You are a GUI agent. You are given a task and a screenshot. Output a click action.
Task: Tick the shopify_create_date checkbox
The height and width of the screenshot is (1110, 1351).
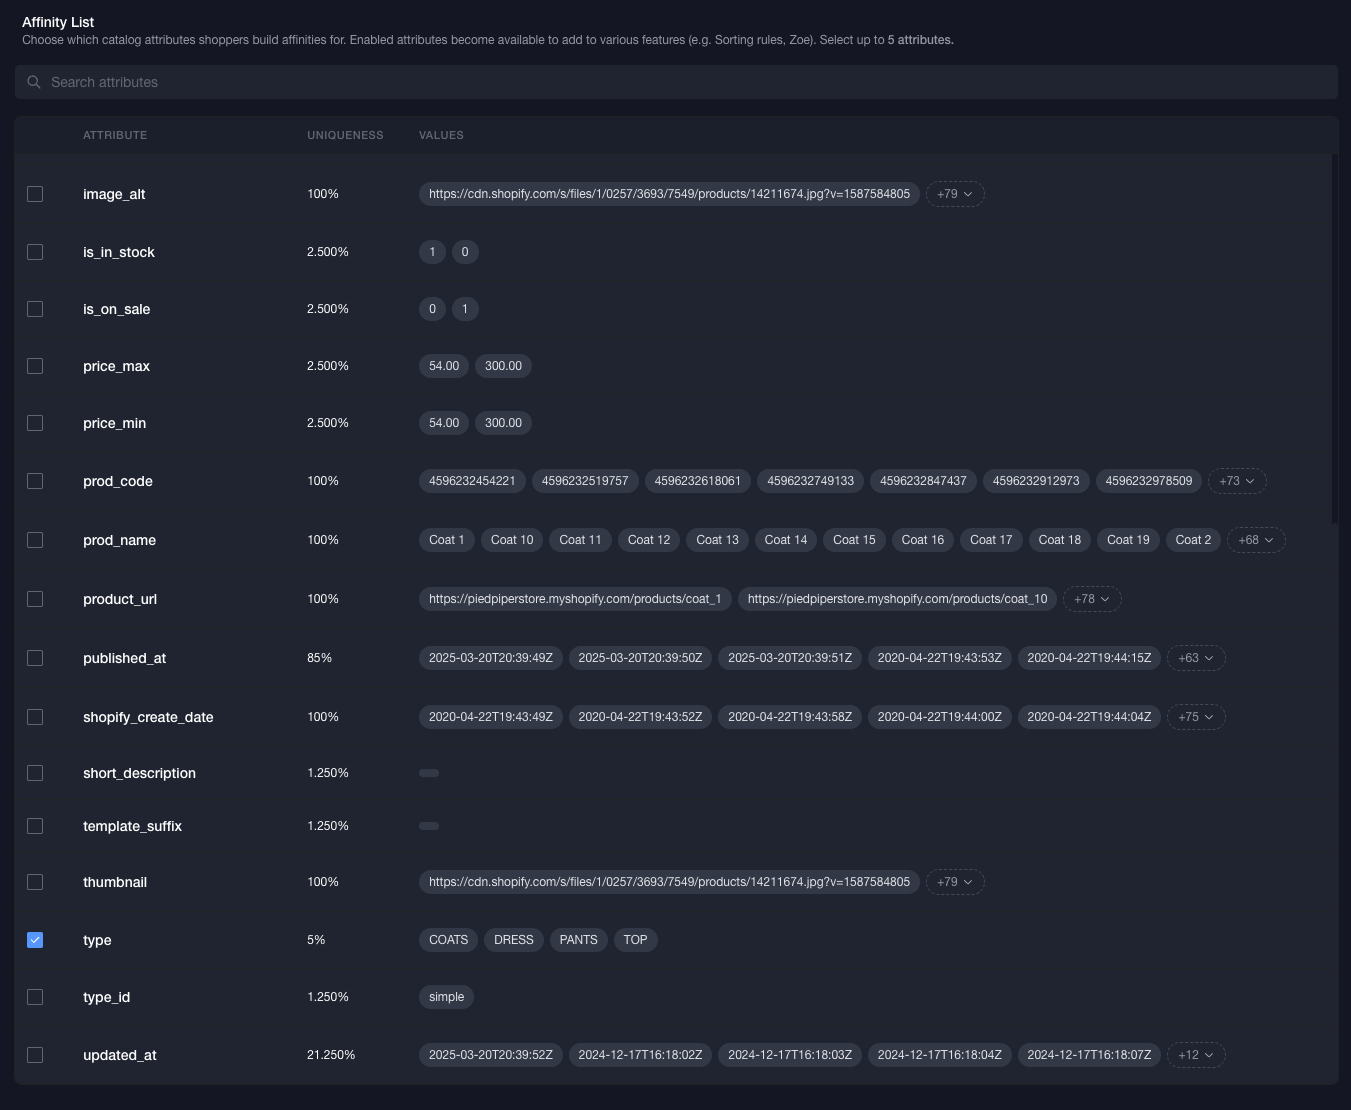point(35,717)
